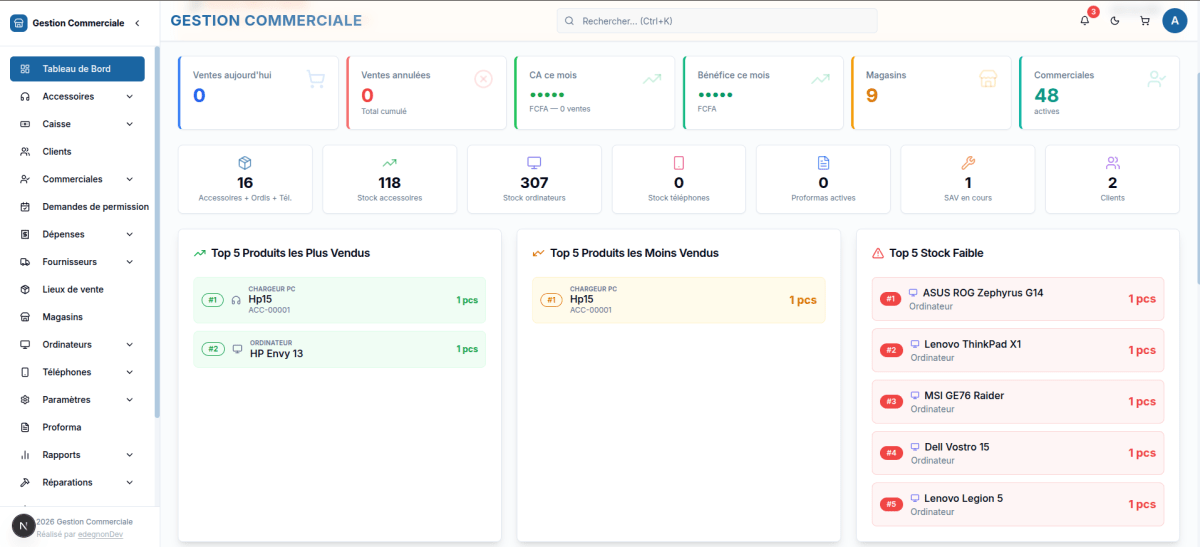Toggle dark mode with moon icon
This screenshot has width=1200, height=547.
1115,20
